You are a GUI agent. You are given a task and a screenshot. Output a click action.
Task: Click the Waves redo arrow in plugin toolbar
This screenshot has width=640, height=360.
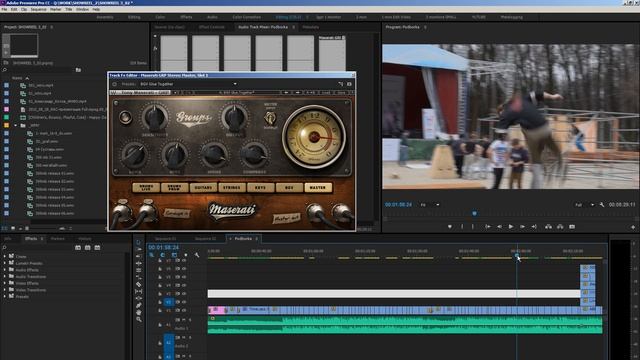(297, 93)
